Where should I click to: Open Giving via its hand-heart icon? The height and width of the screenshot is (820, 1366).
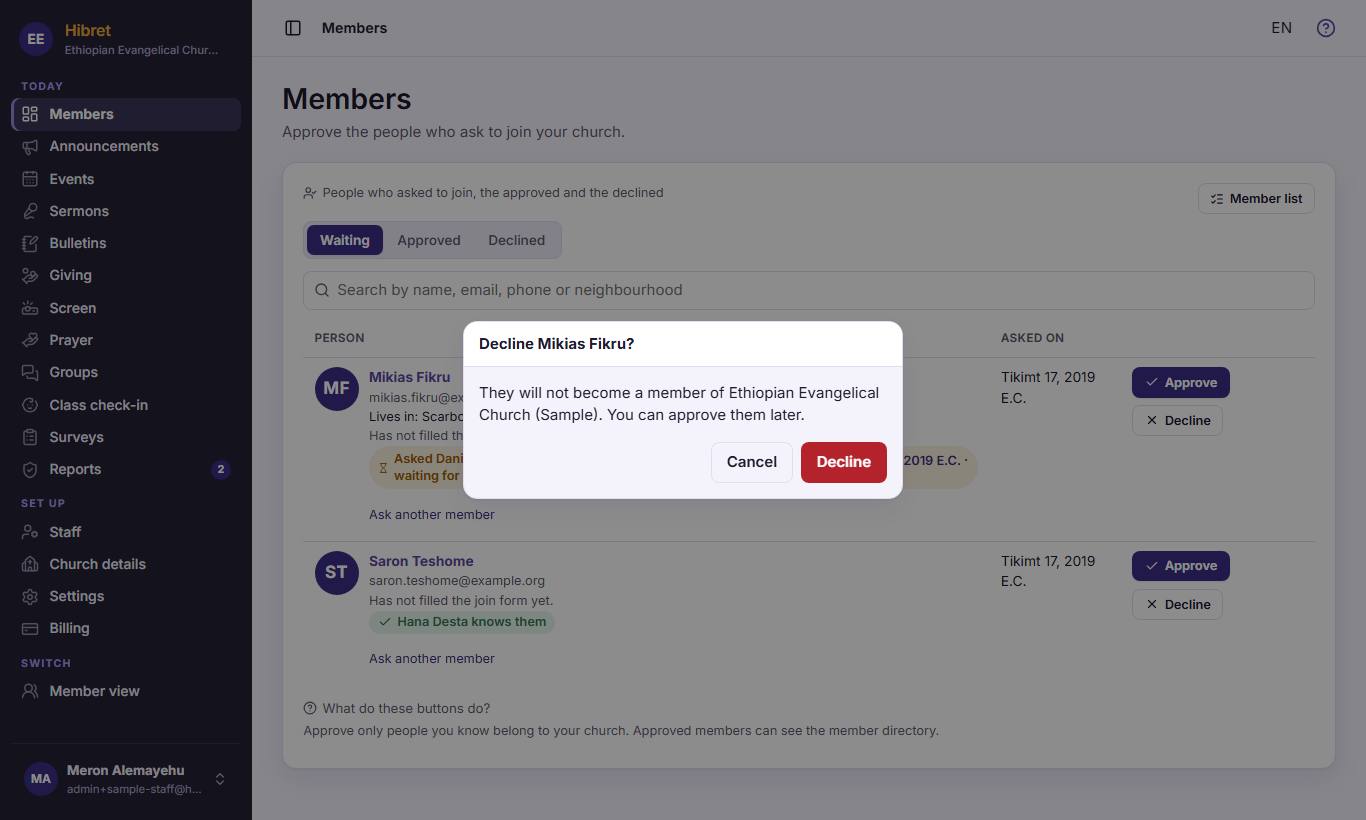tap(30, 275)
